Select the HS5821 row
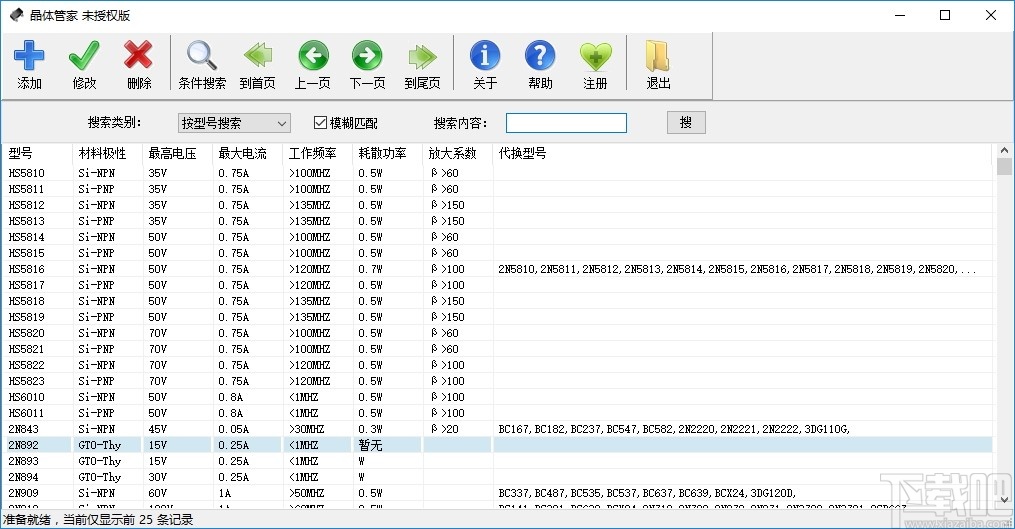Viewport: 1015px width, 529px height. point(497,348)
